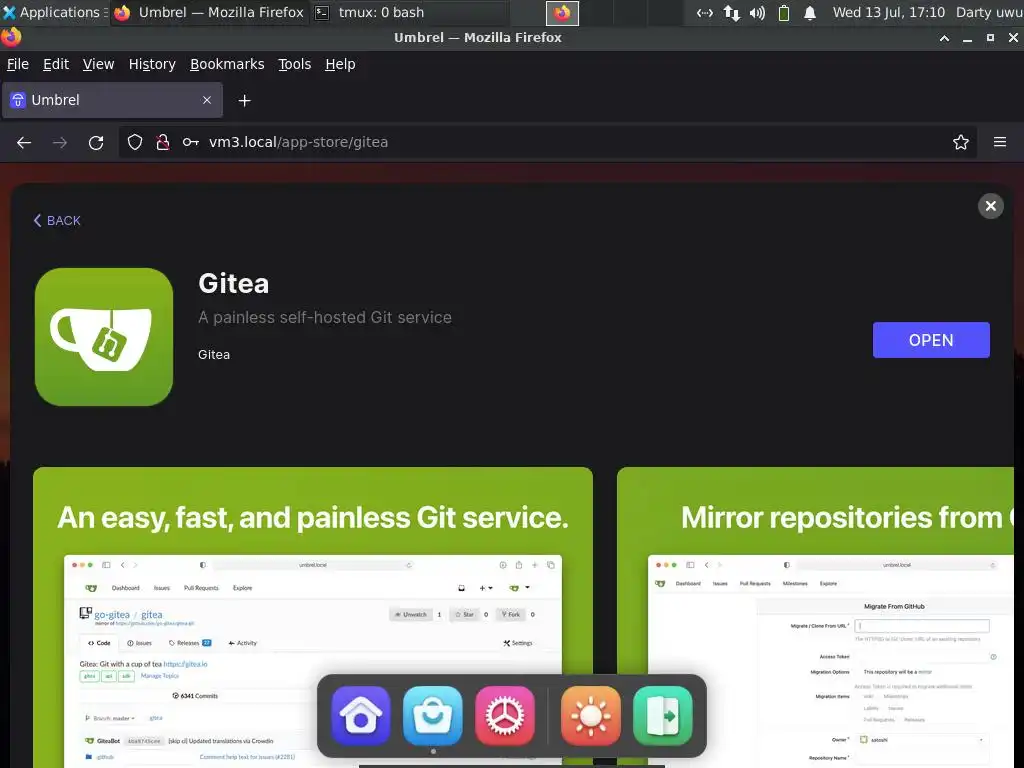Click the Gitea title heading
This screenshot has height=768, width=1024.
(x=233, y=283)
